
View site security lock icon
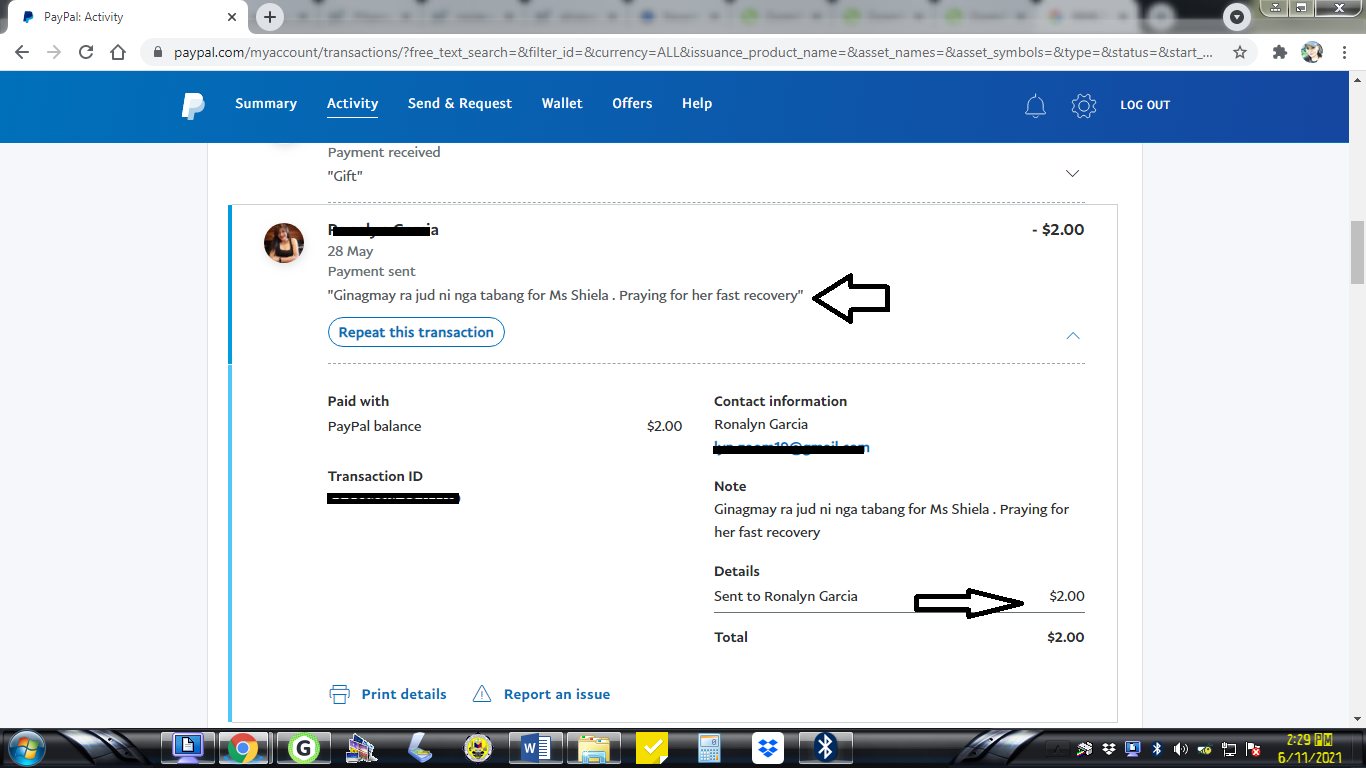[x=158, y=52]
